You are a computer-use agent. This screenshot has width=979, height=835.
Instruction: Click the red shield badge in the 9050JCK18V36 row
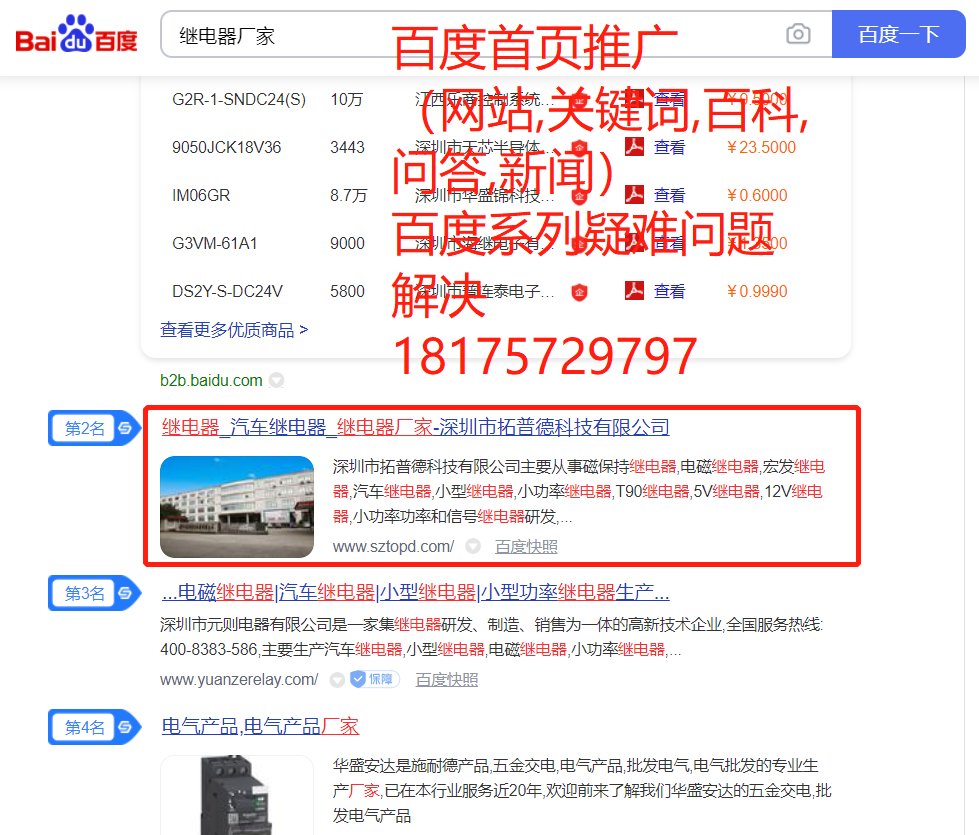[x=579, y=147]
